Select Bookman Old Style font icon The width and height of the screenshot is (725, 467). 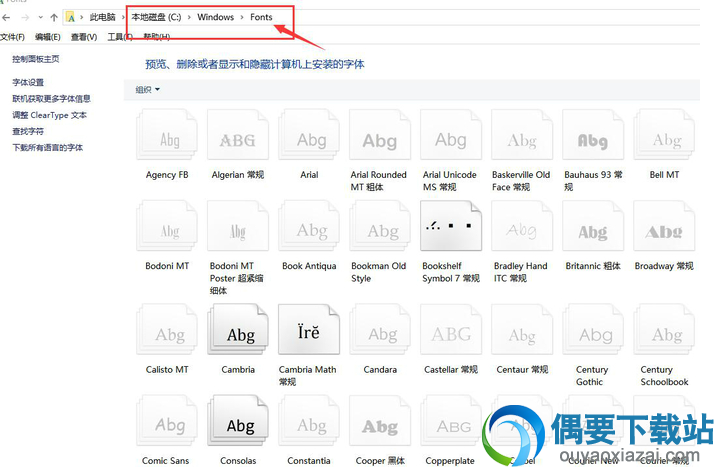click(380, 226)
